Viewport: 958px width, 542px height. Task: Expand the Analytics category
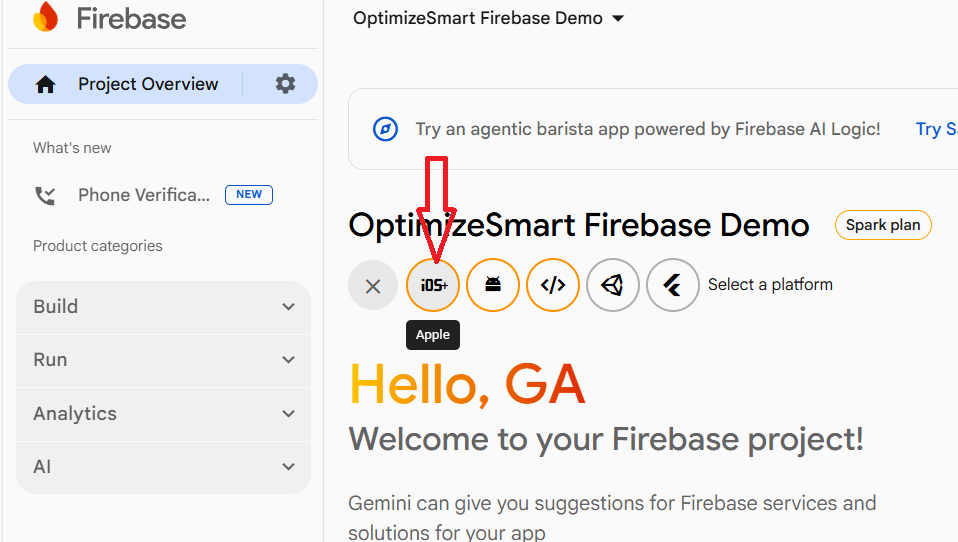tap(163, 414)
